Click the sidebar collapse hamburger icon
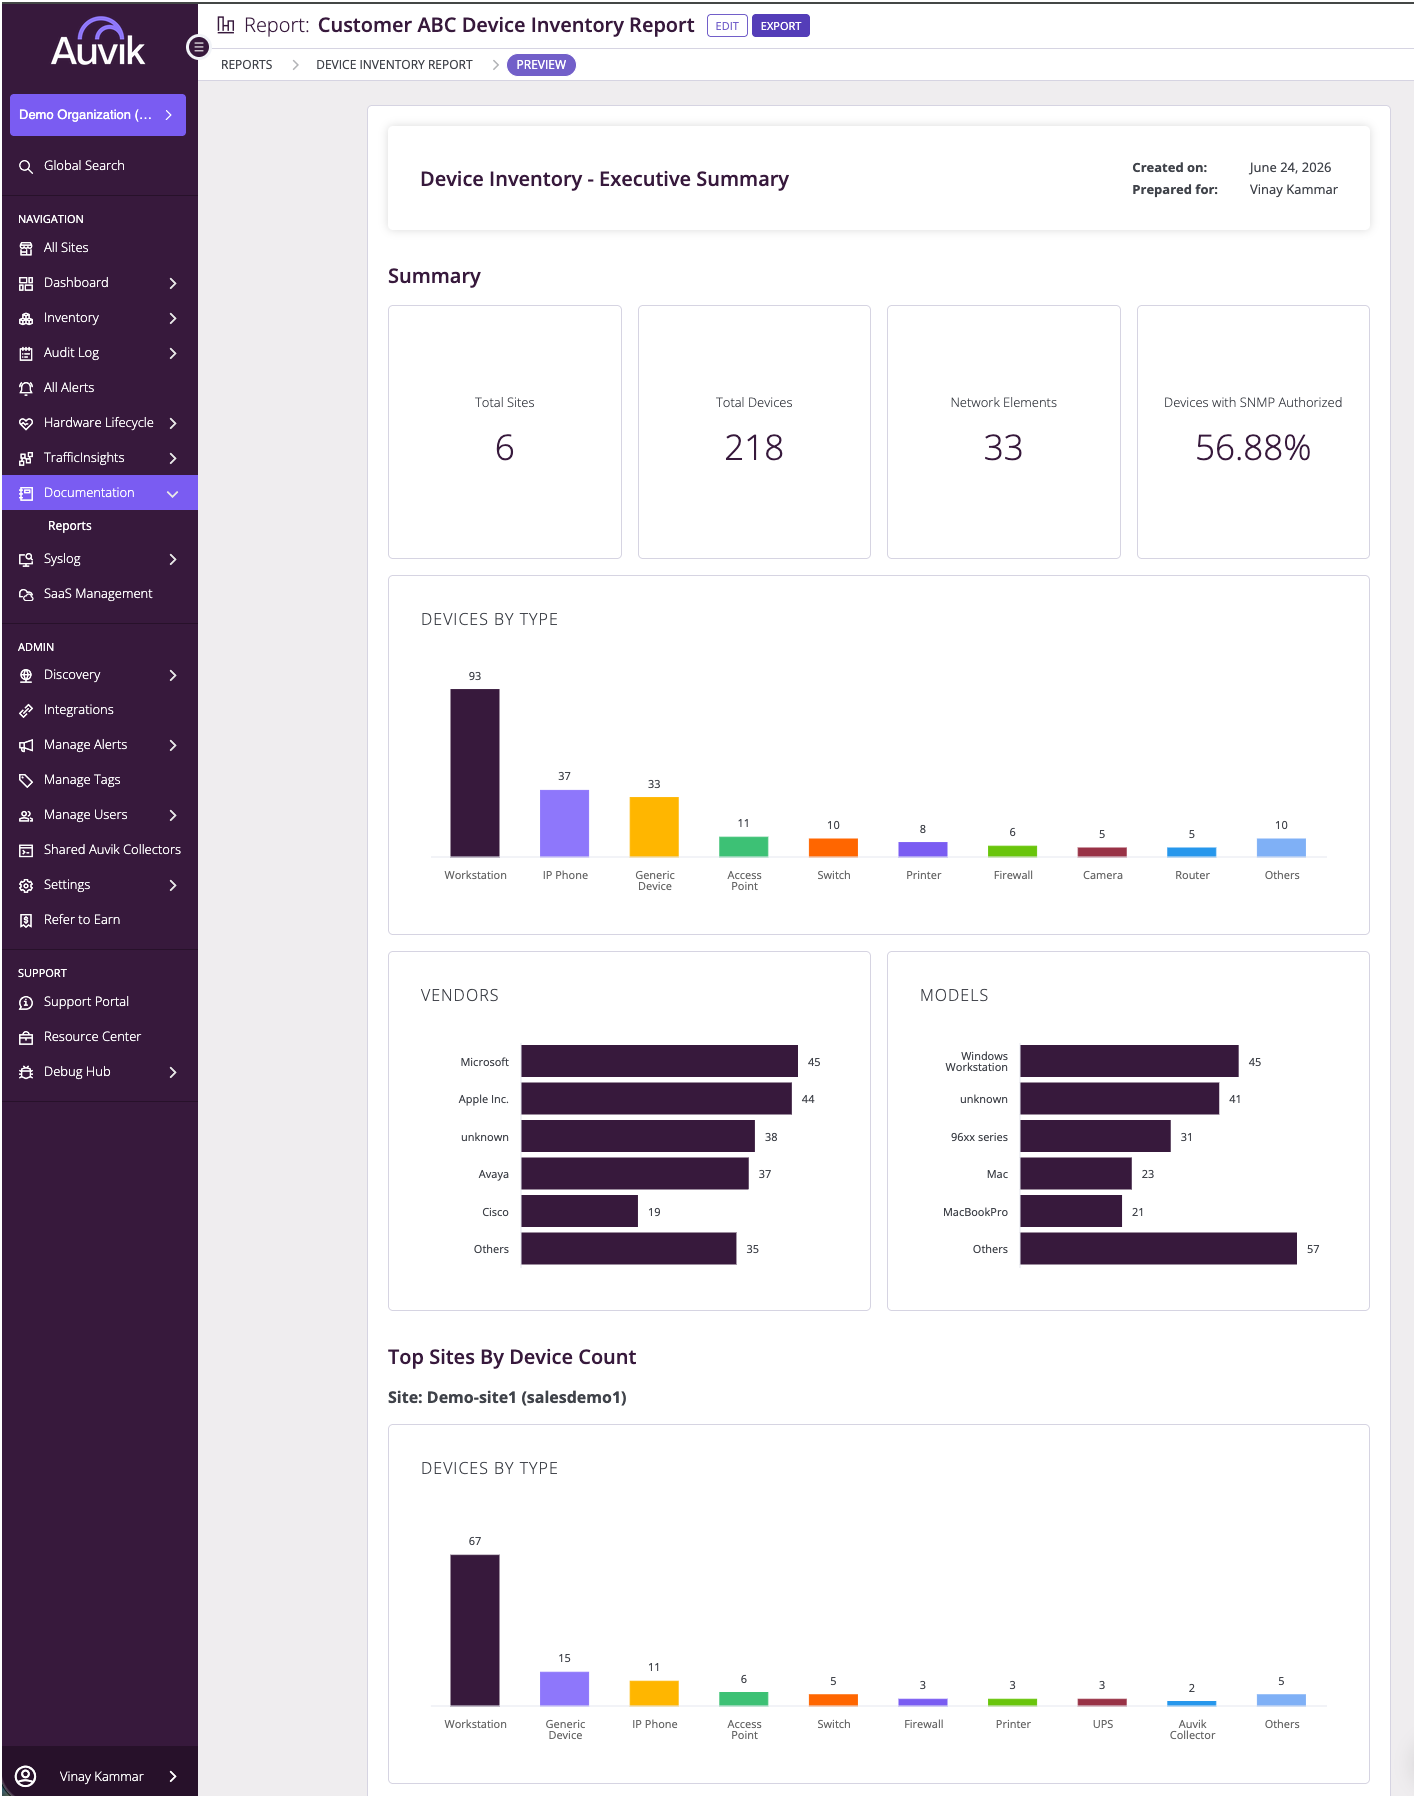Screen dimensions: 1418x1806 198,47
